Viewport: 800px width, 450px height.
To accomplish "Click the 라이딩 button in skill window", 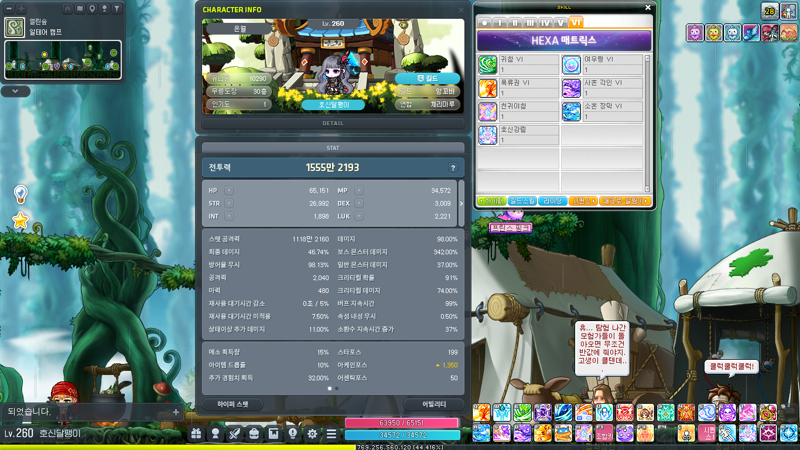I will pos(553,201).
